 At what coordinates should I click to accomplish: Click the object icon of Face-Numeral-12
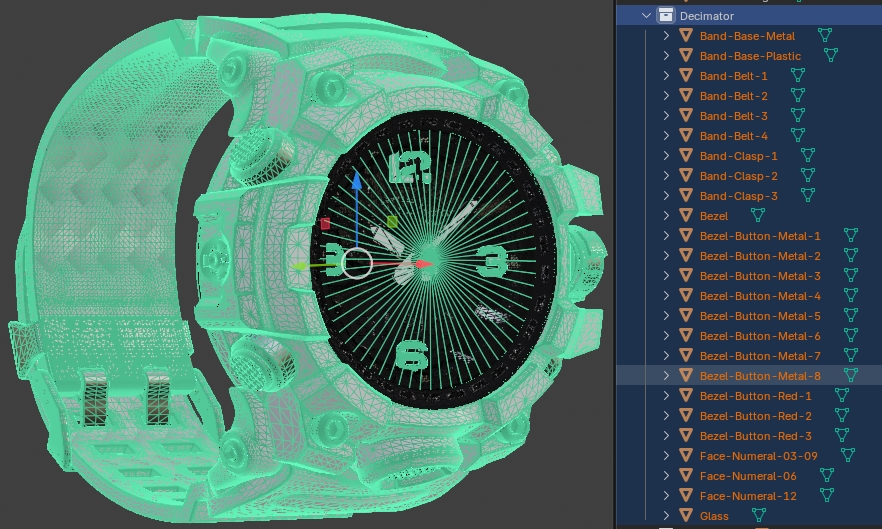click(686, 495)
